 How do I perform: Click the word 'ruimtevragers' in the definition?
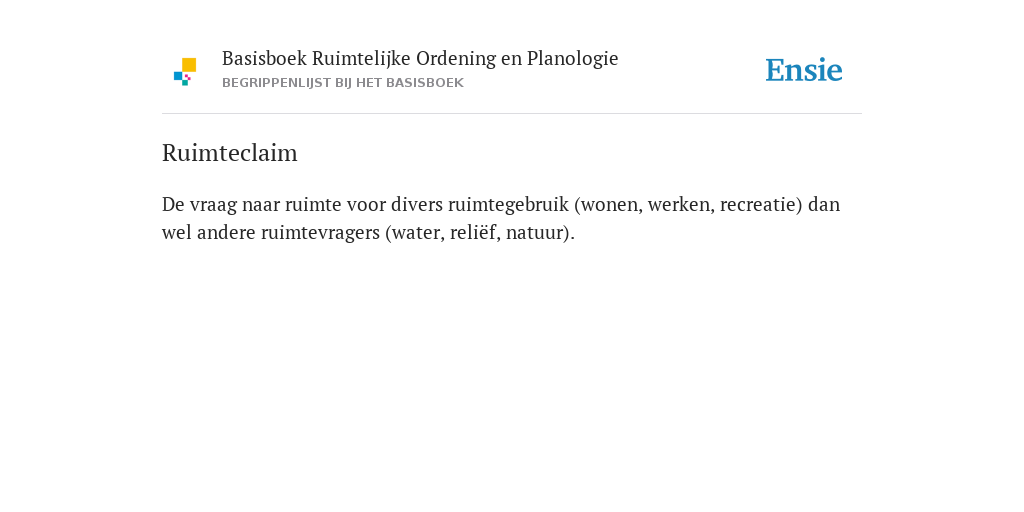(320, 233)
